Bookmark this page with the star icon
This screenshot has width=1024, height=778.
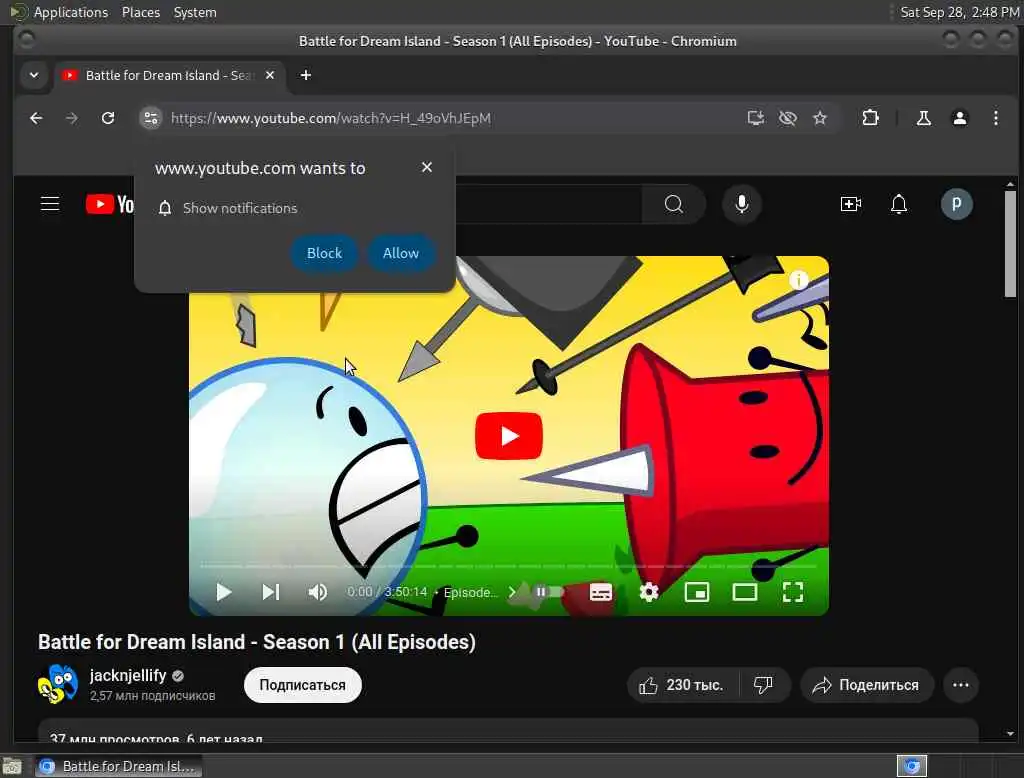[x=820, y=118]
